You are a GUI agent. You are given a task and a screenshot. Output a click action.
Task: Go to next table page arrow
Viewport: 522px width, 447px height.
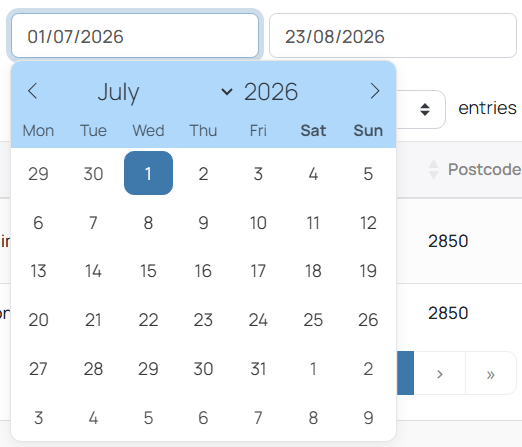(x=440, y=373)
